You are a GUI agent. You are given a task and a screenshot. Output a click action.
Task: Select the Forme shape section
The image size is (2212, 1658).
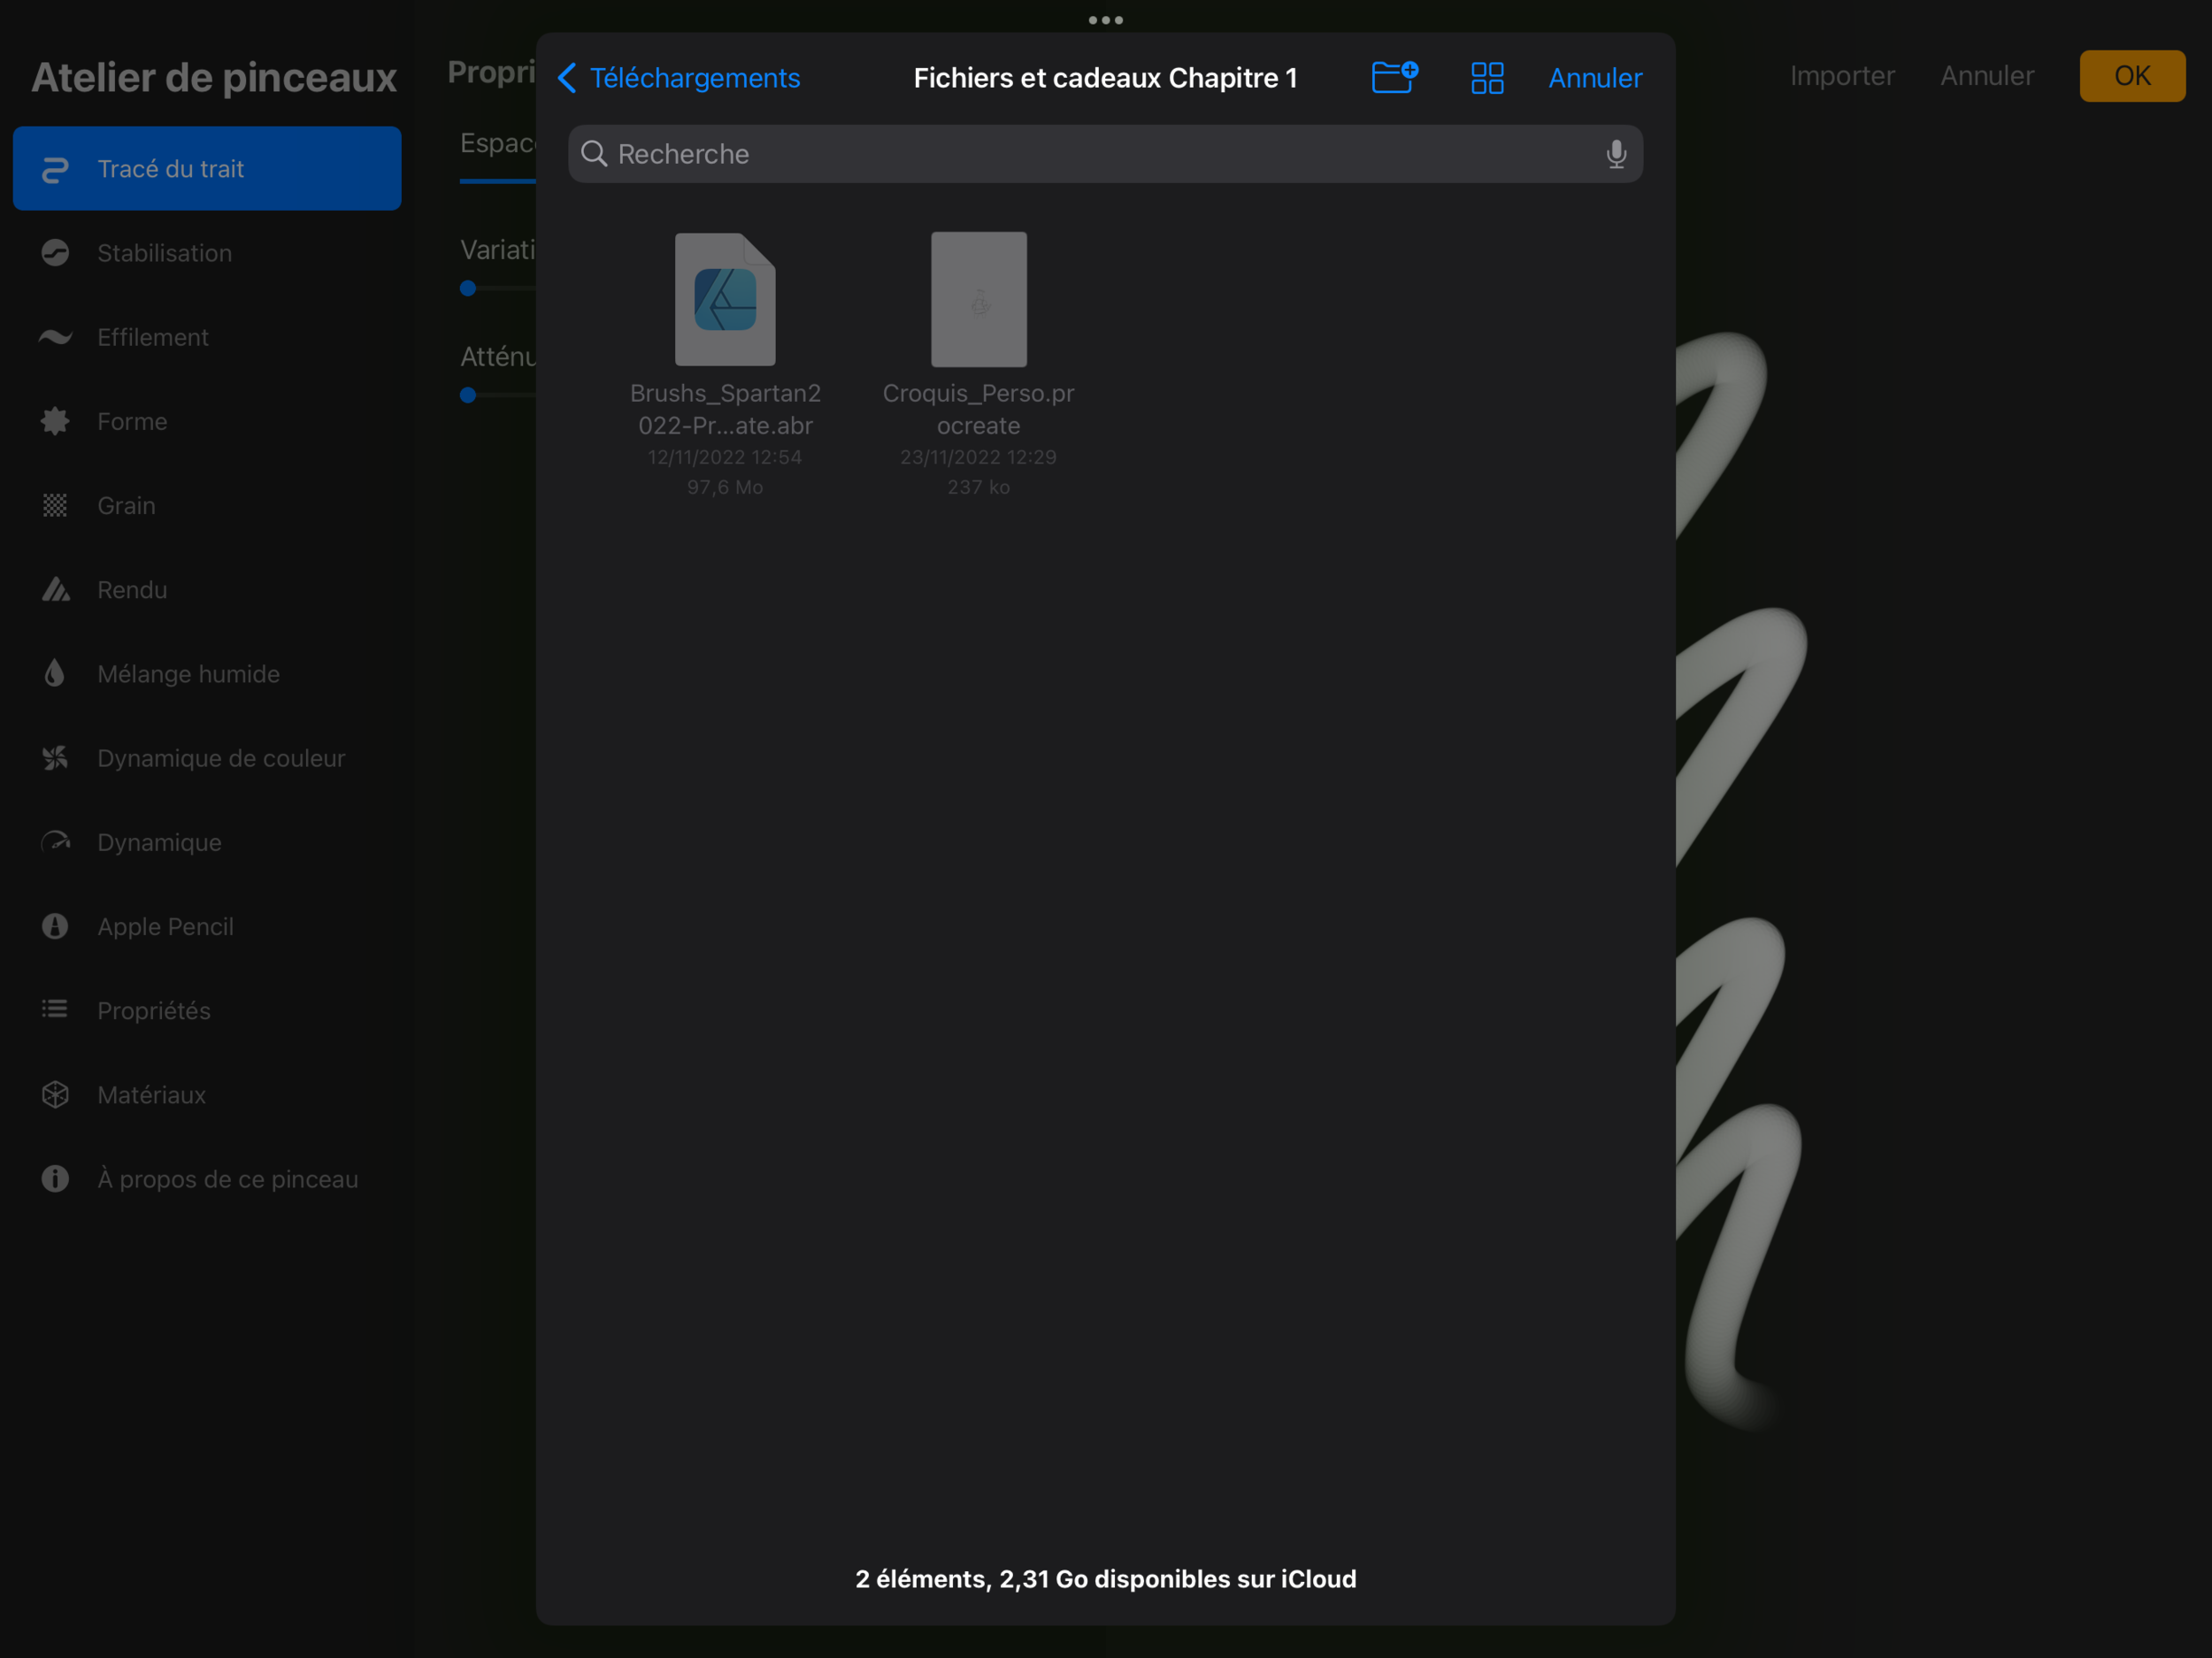[132, 421]
